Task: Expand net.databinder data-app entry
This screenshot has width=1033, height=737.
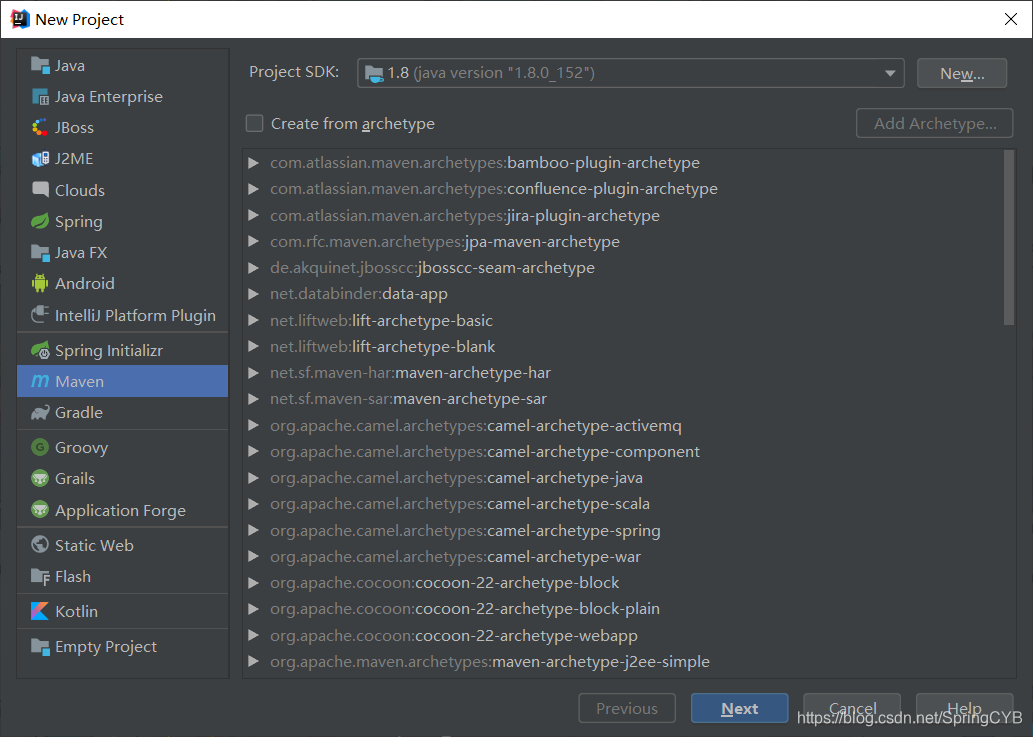Action: coord(253,294)
